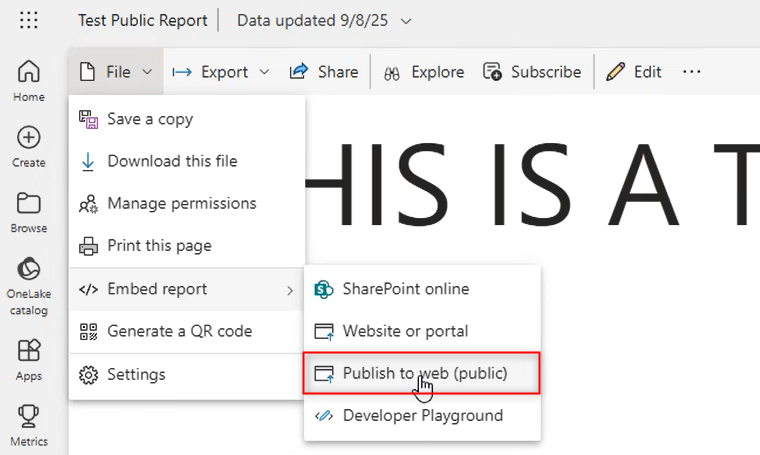Click Explore in the toolbar
Image resolution: width=760 pixels, height=455 pixels.
423,72
